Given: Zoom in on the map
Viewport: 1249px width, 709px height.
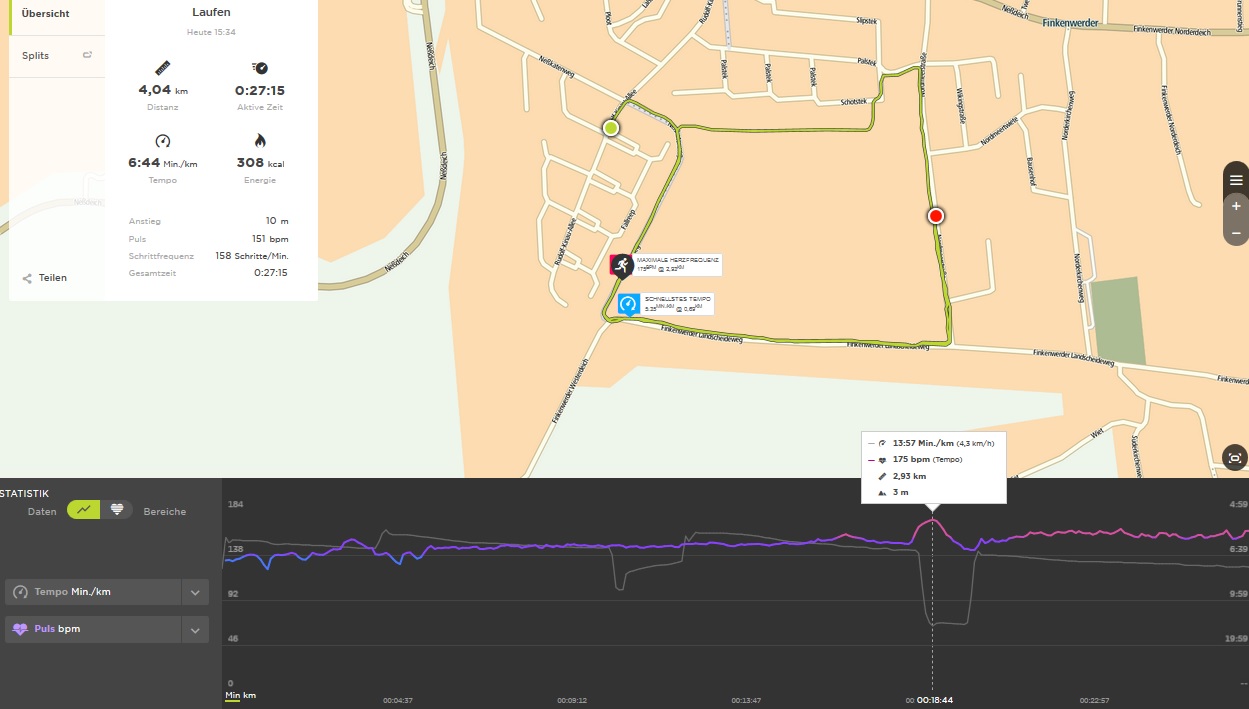Looking at the screenshot, I should 1236,206.
